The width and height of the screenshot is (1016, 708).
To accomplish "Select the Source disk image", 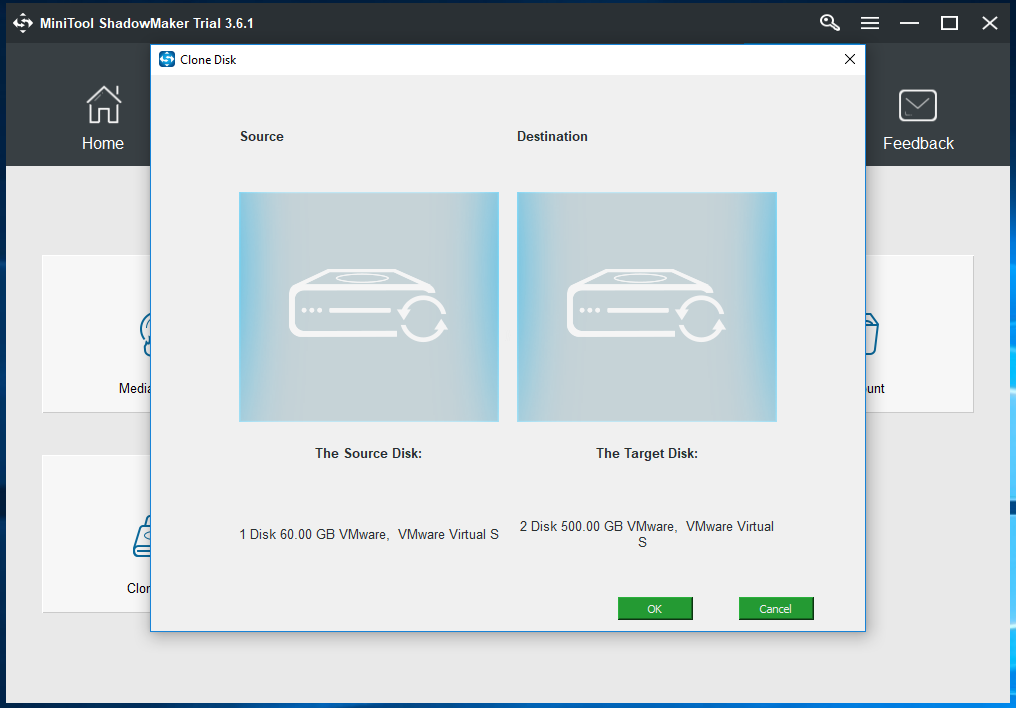I will [368, 306].
